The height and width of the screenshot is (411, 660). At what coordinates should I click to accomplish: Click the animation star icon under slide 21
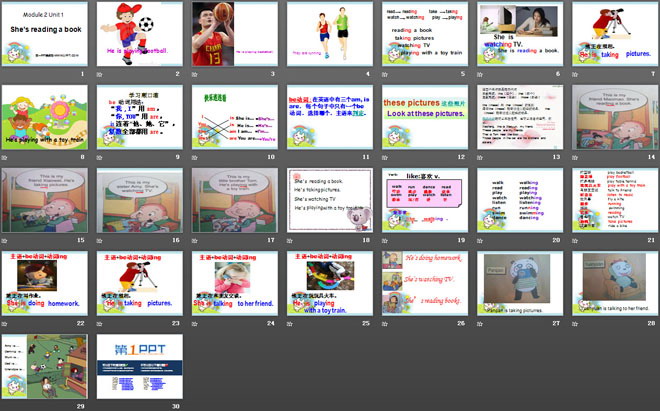[575, 241]
